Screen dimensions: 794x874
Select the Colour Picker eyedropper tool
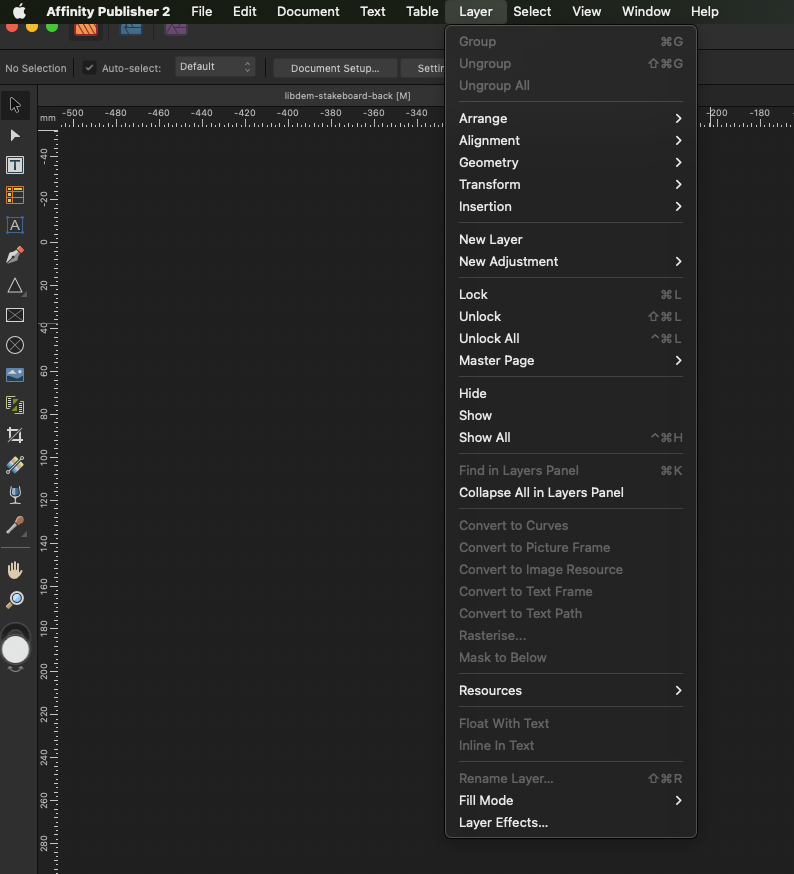point(15,525)
